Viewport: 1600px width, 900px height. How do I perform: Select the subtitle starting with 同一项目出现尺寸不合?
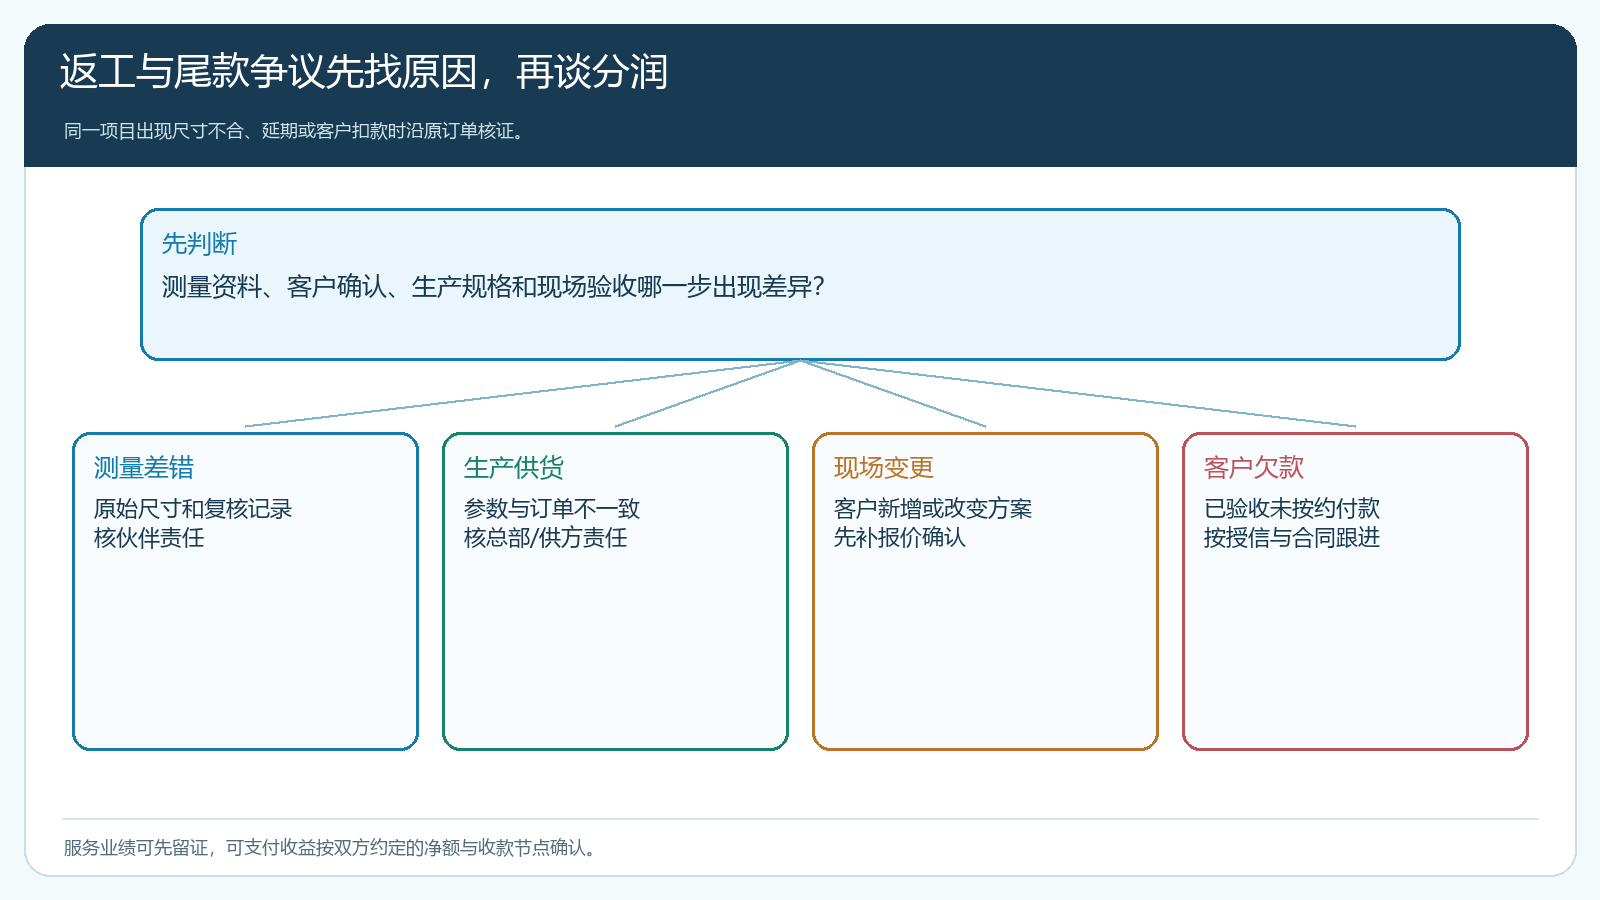(x=294, y=131)
